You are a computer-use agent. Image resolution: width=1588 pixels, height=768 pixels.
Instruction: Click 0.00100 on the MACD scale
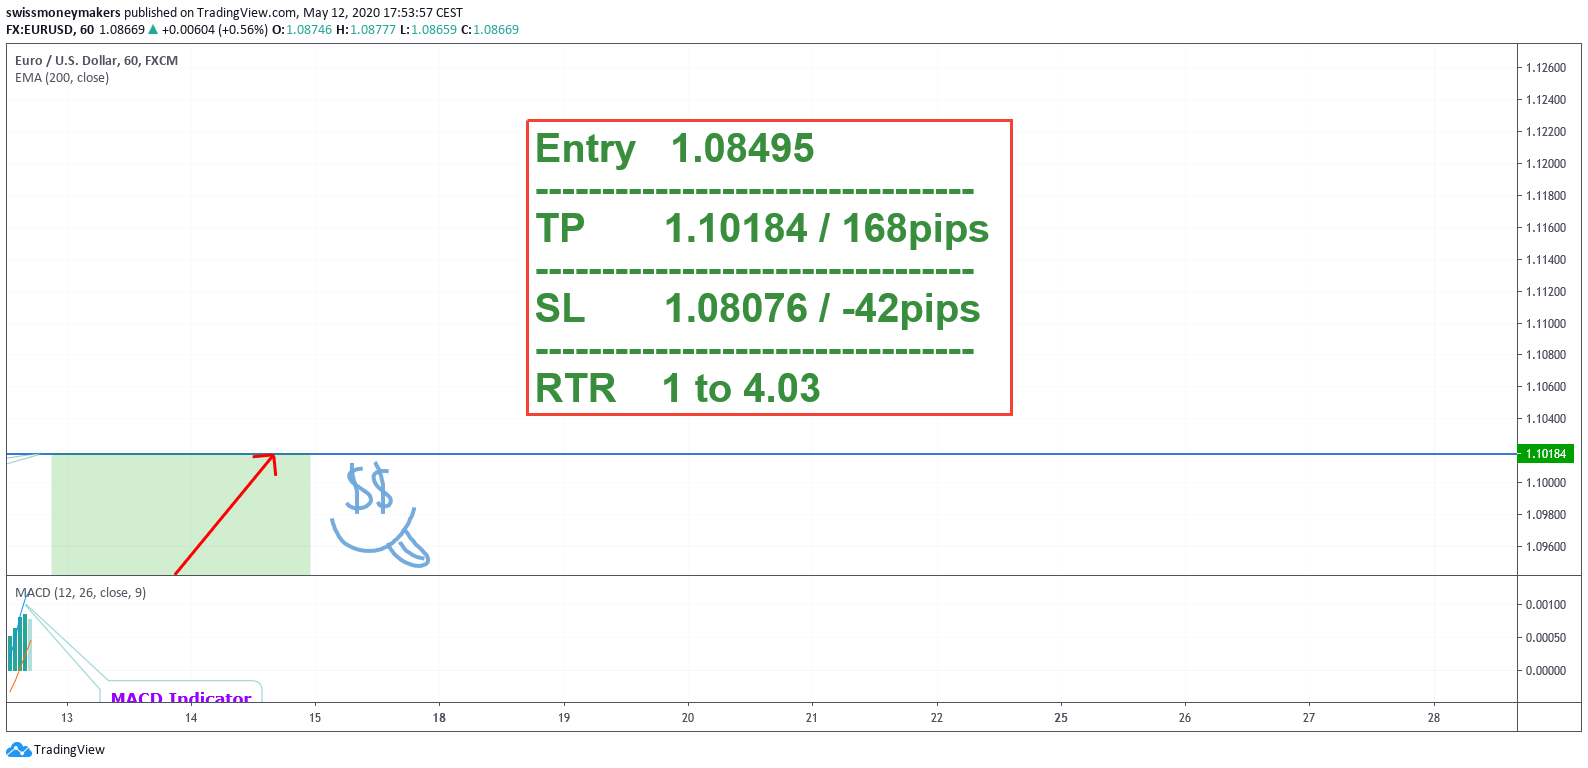(1546, 605)
